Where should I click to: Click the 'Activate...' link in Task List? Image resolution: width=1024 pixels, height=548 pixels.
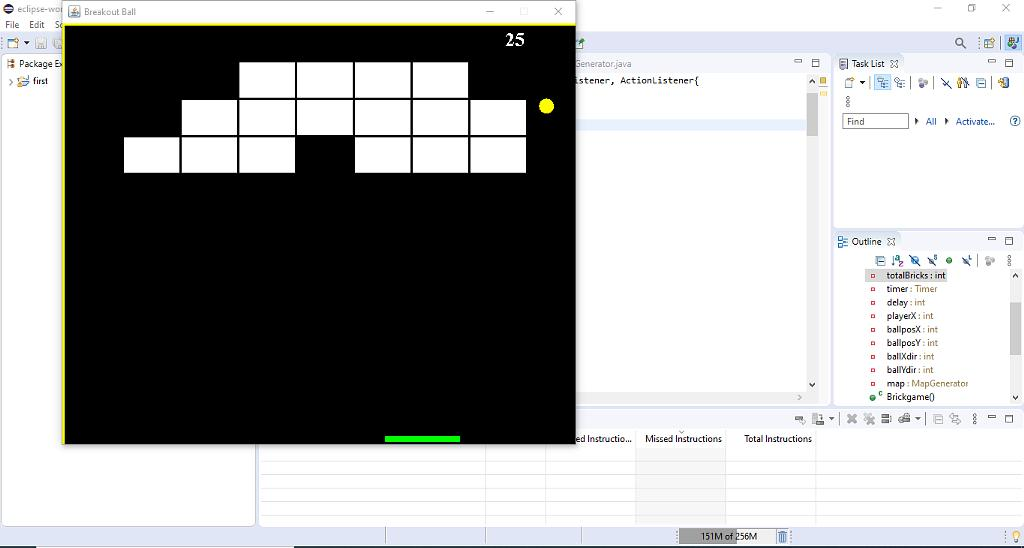click(975, 121)
